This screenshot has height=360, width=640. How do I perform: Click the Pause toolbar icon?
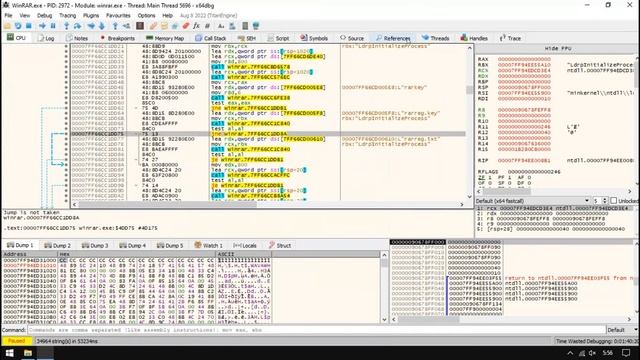(53, 26)
